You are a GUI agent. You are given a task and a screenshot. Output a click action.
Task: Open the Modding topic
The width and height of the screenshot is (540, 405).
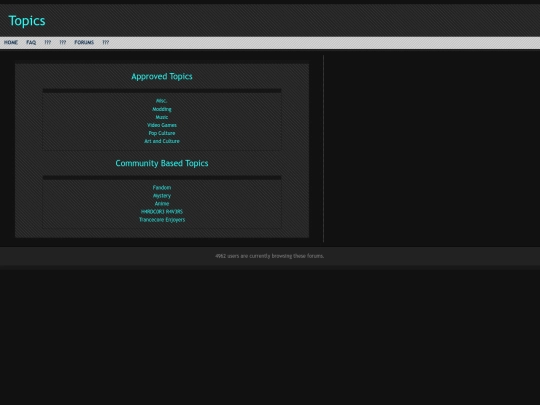pos(162,109)
